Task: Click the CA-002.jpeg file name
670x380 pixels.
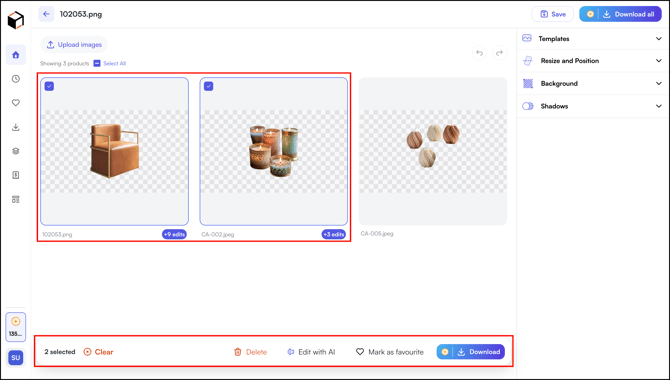Action: click(218, 234)
